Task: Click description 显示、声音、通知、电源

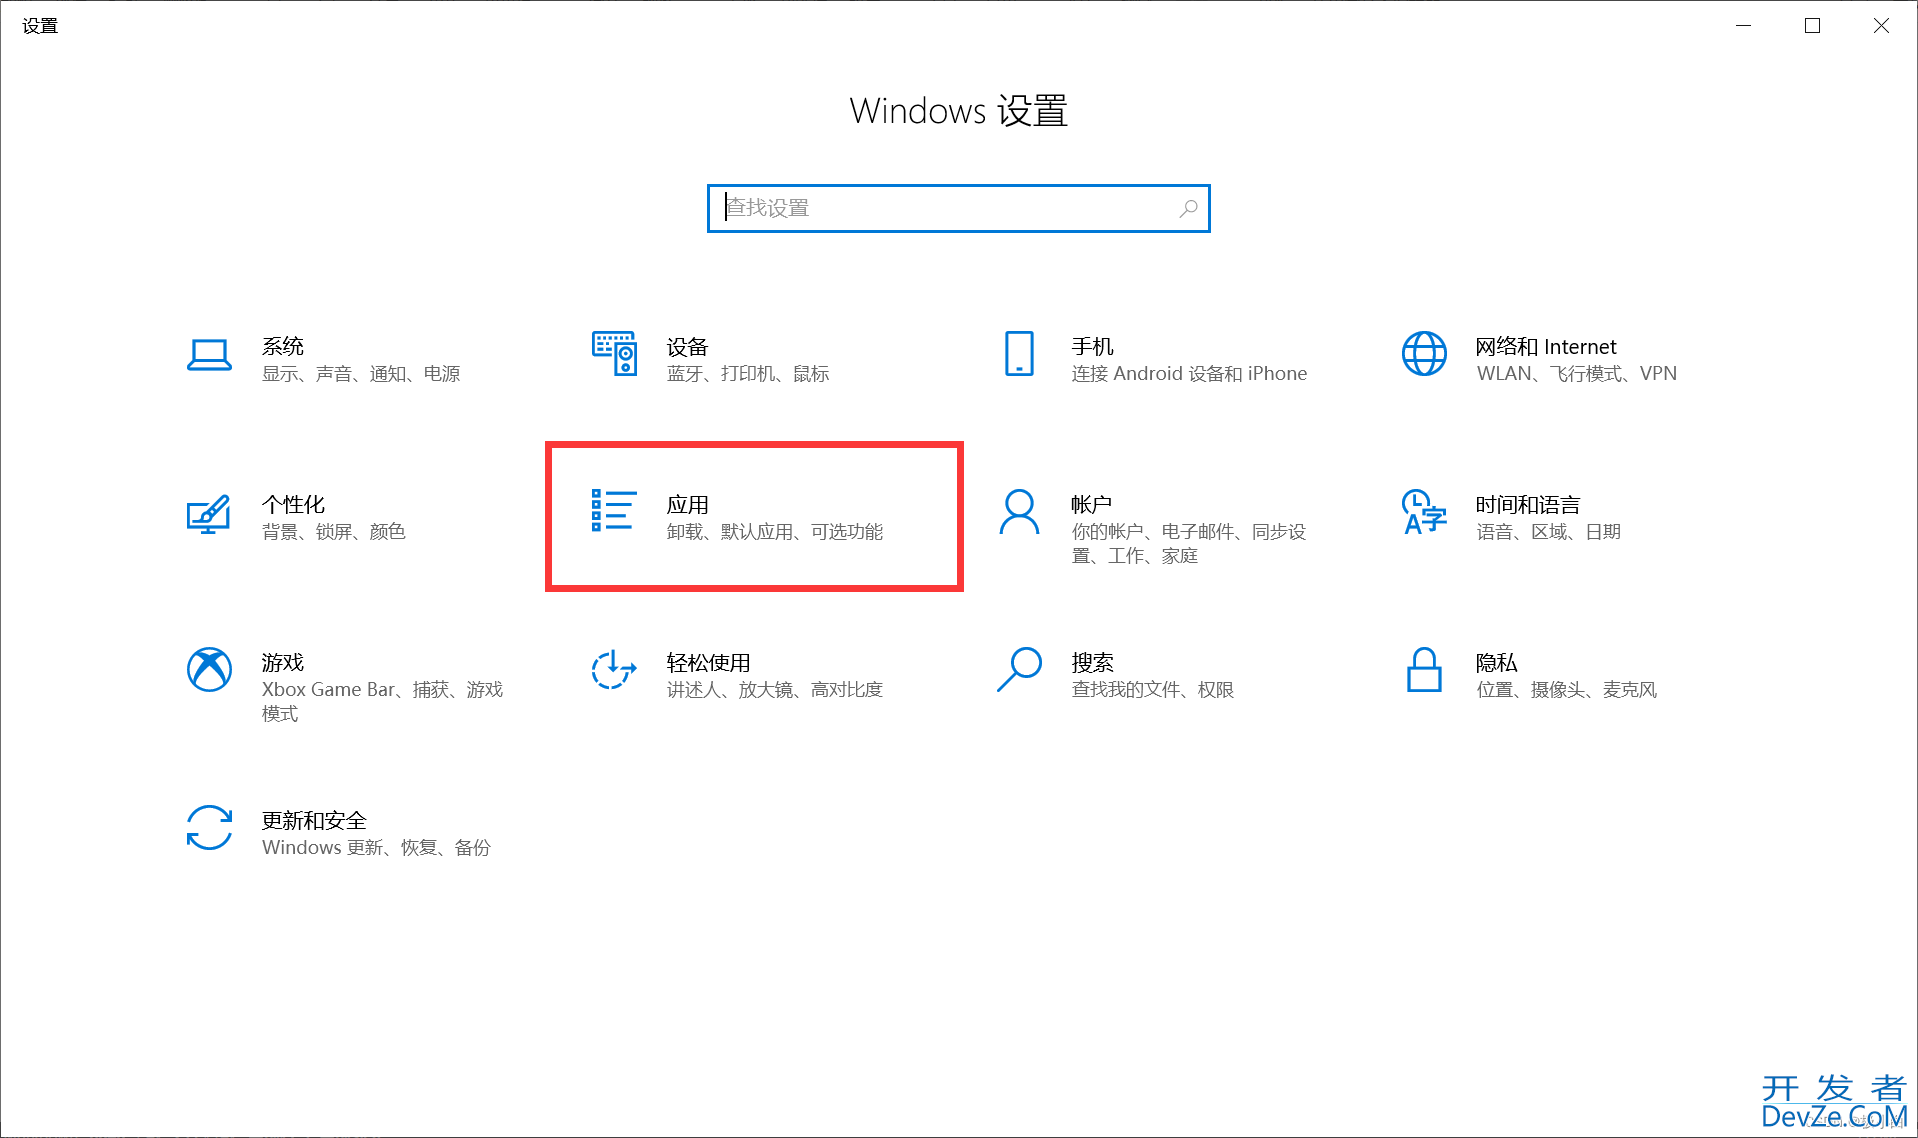Action: pos(361,373)
